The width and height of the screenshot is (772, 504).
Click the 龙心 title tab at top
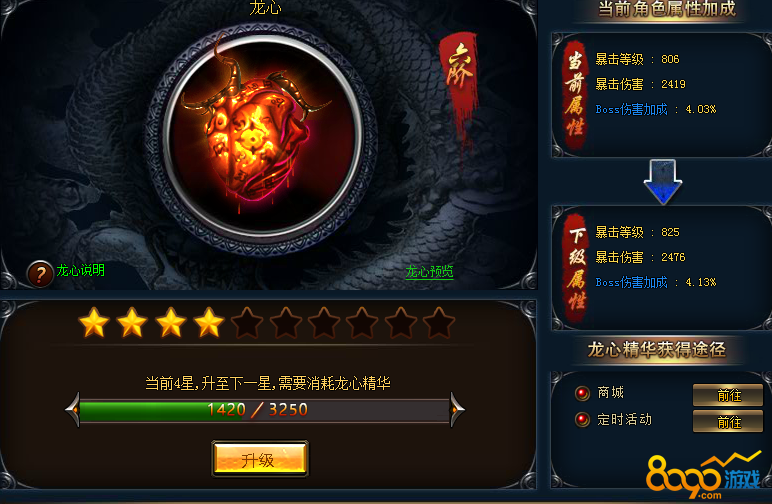tap(265, 7)
